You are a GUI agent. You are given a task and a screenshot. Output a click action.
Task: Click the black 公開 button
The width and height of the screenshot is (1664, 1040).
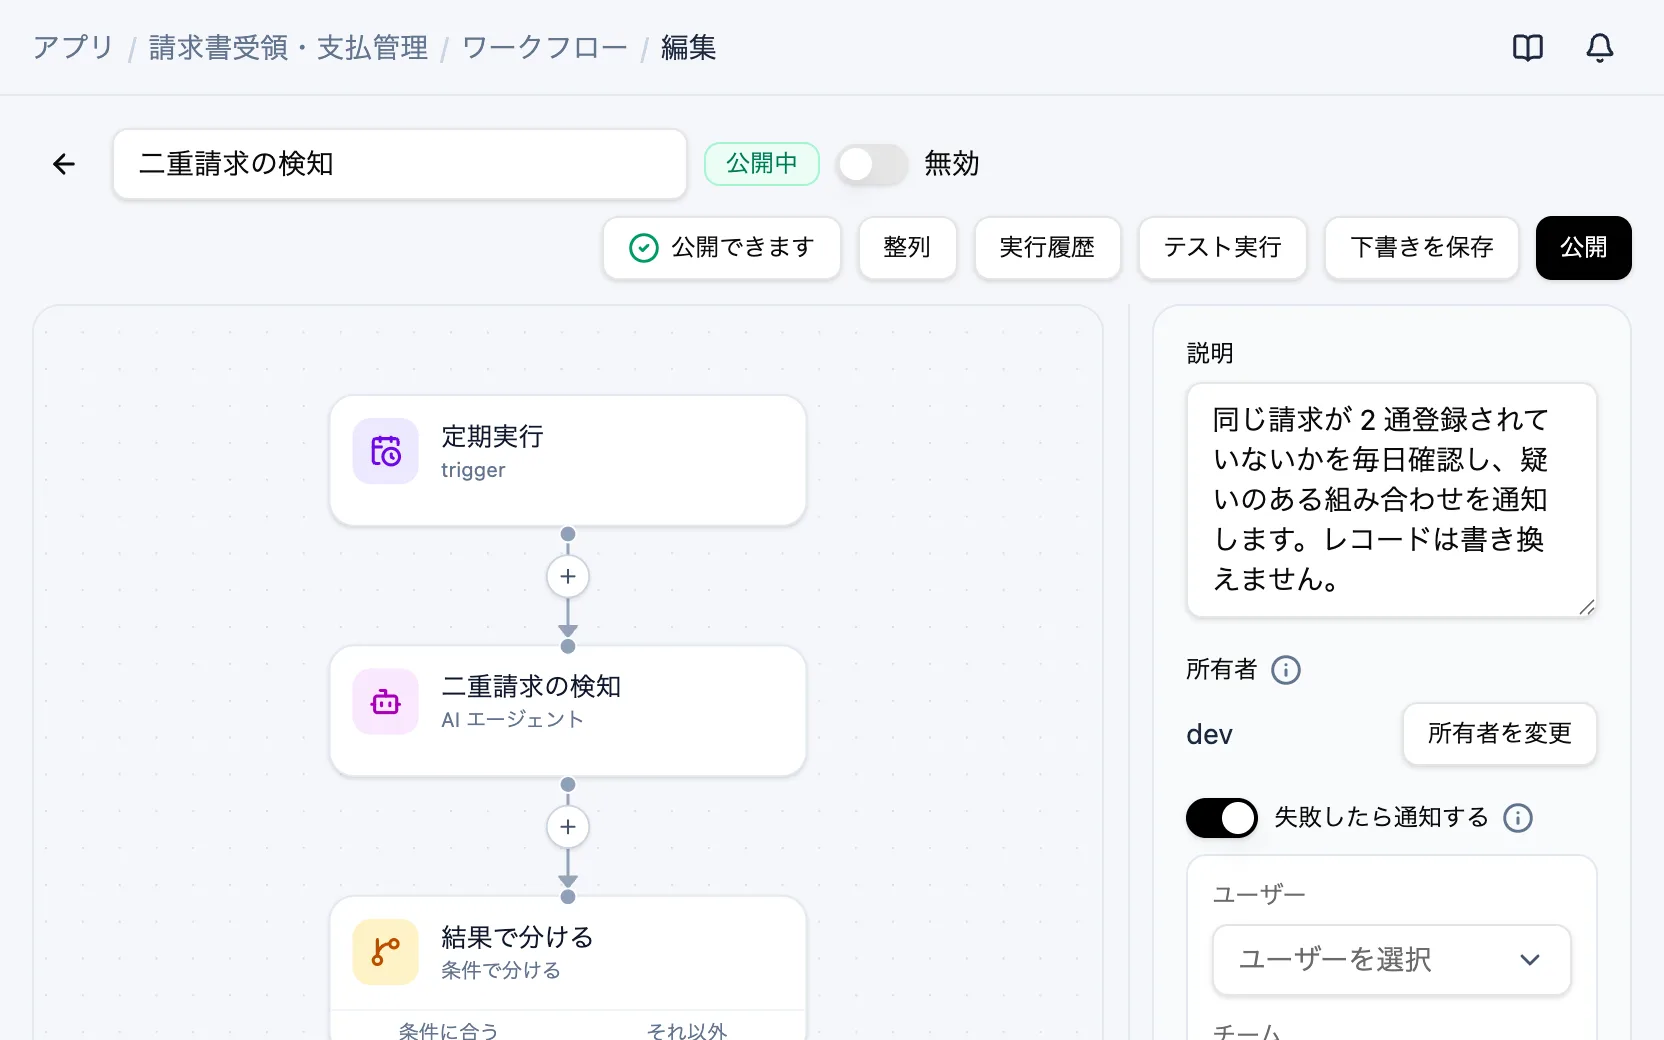[1584, 248]
